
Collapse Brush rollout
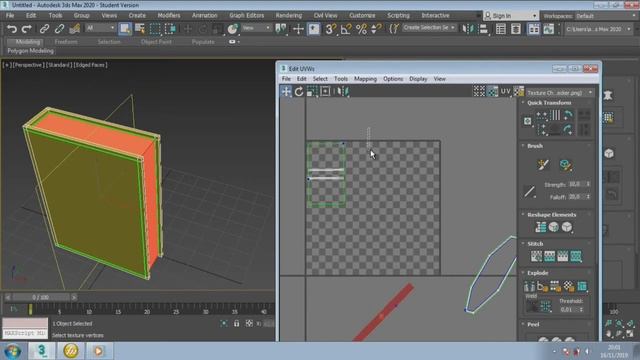[535, 146]
